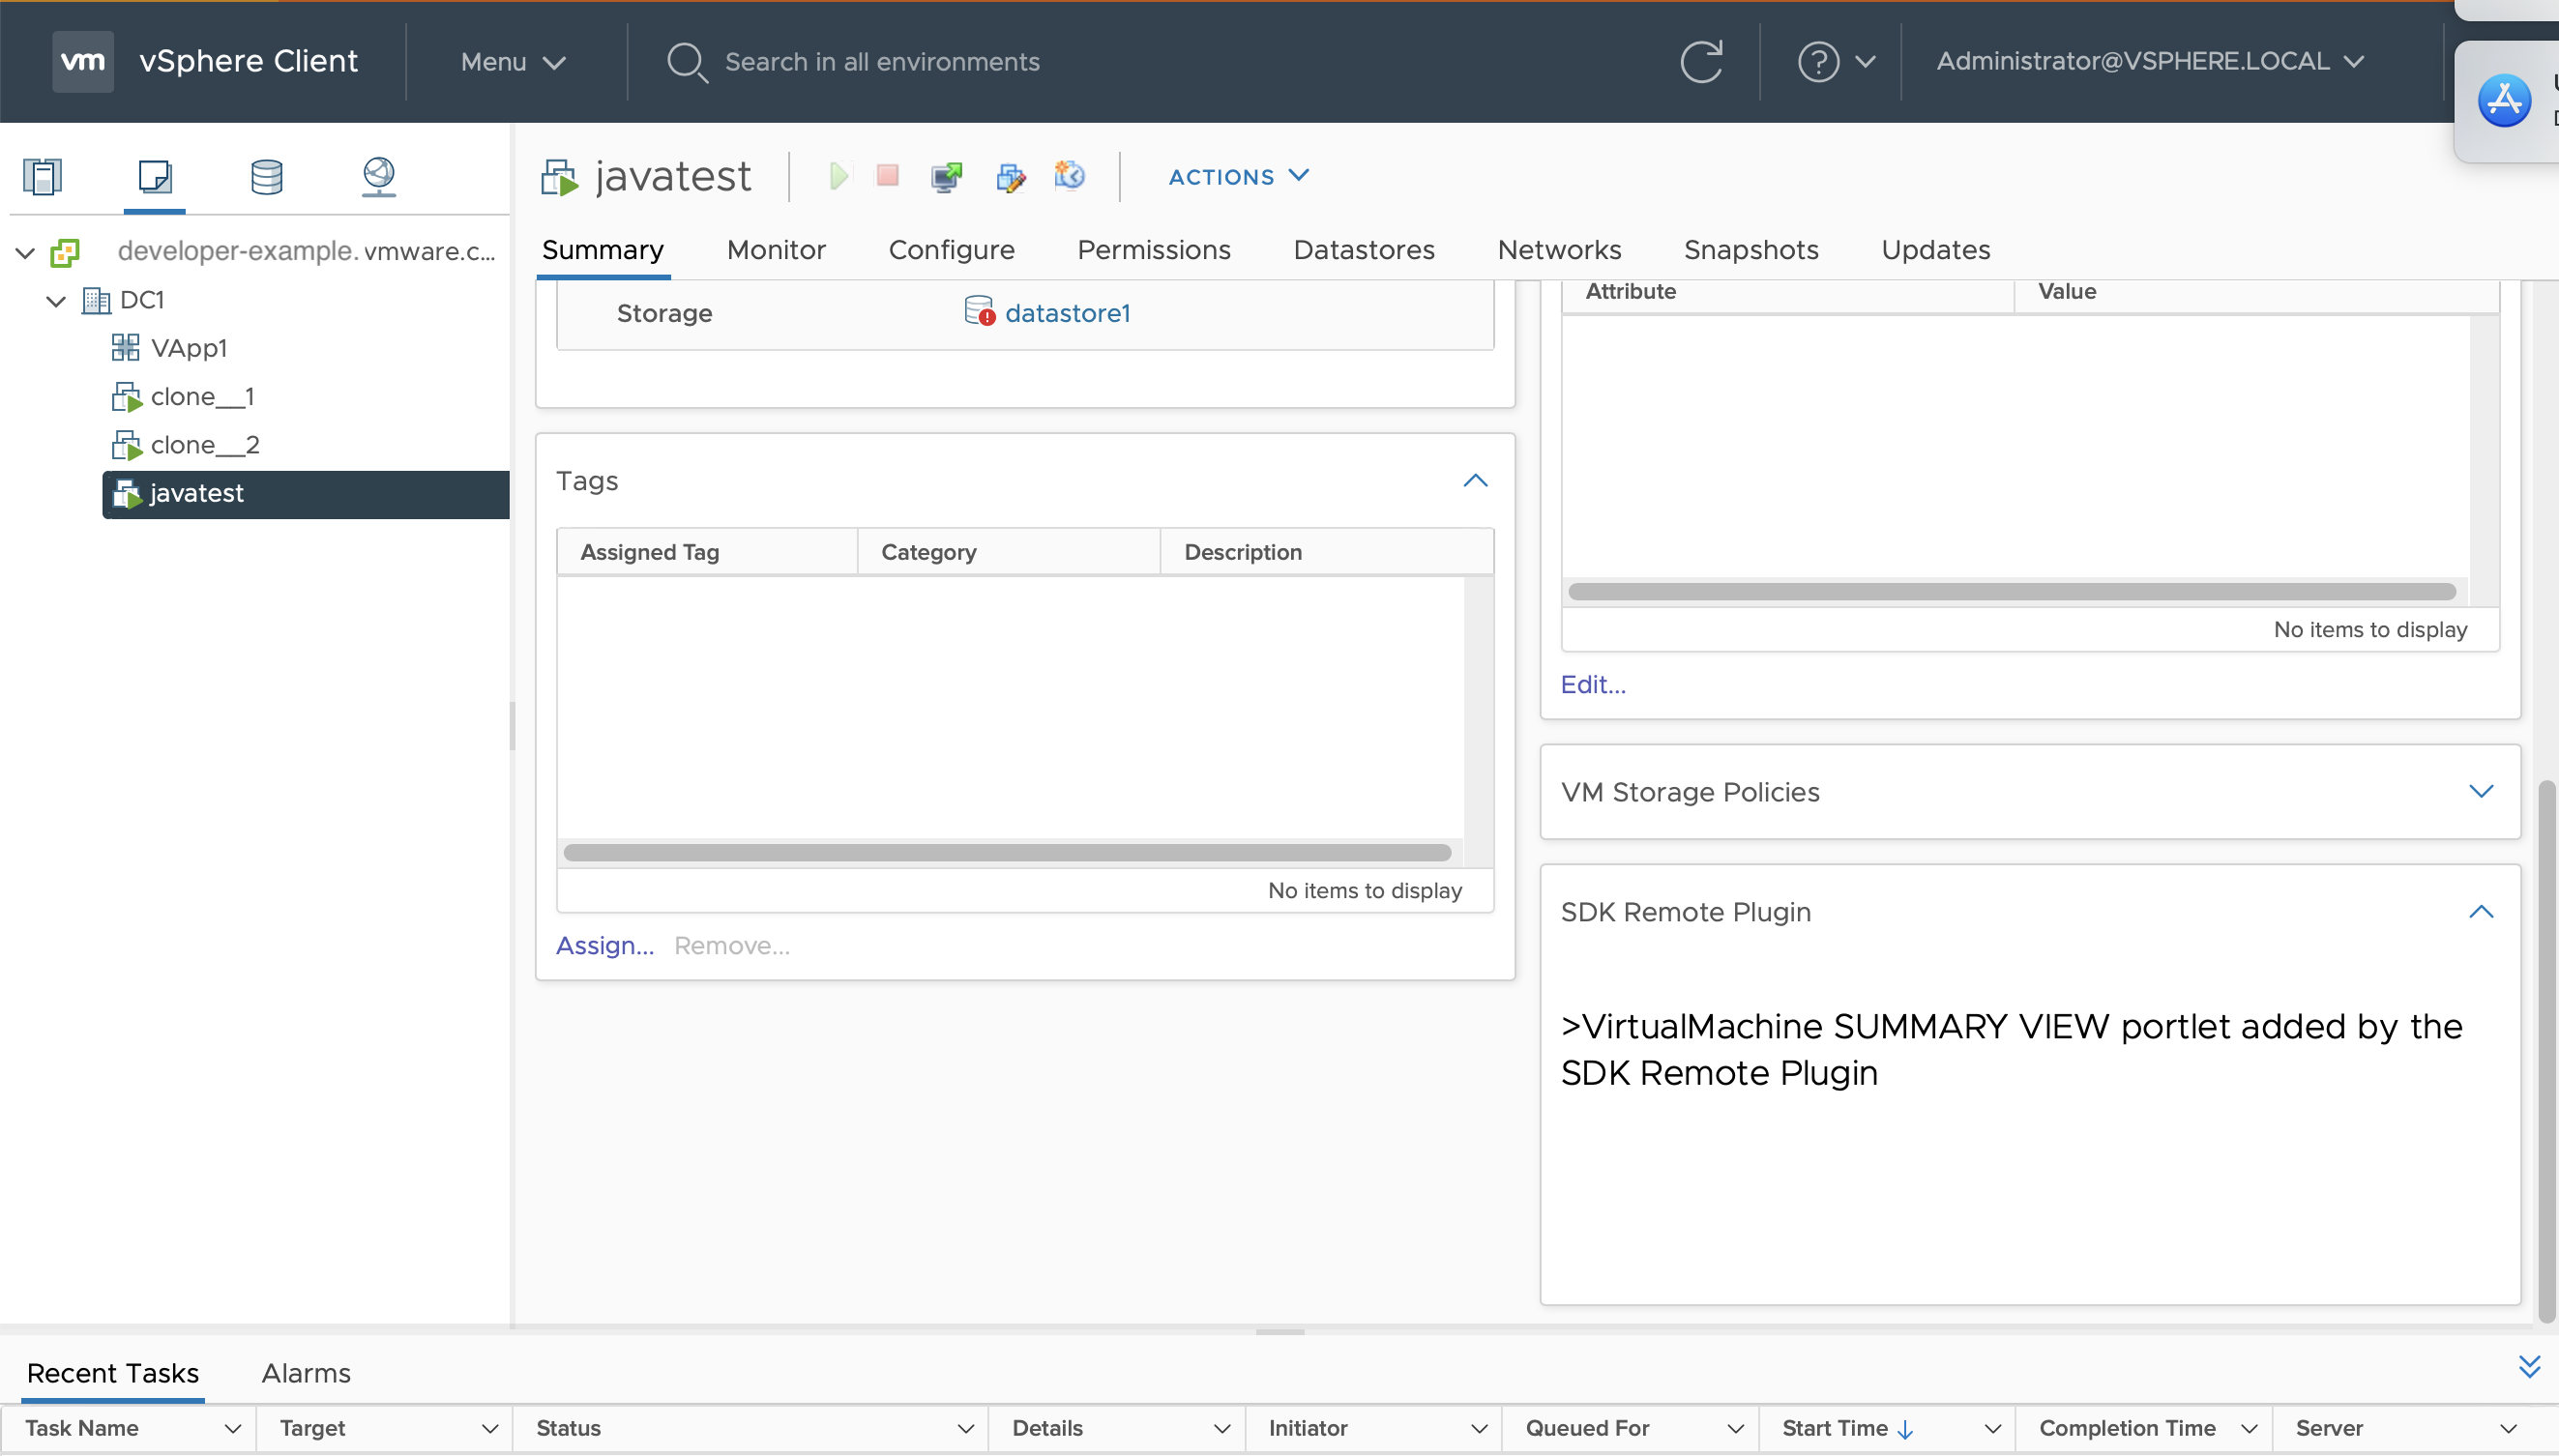Screen dimensions: 2559x1456
Task: Click the attributes table horizontal scrollbar
Action: [2012, 592]
